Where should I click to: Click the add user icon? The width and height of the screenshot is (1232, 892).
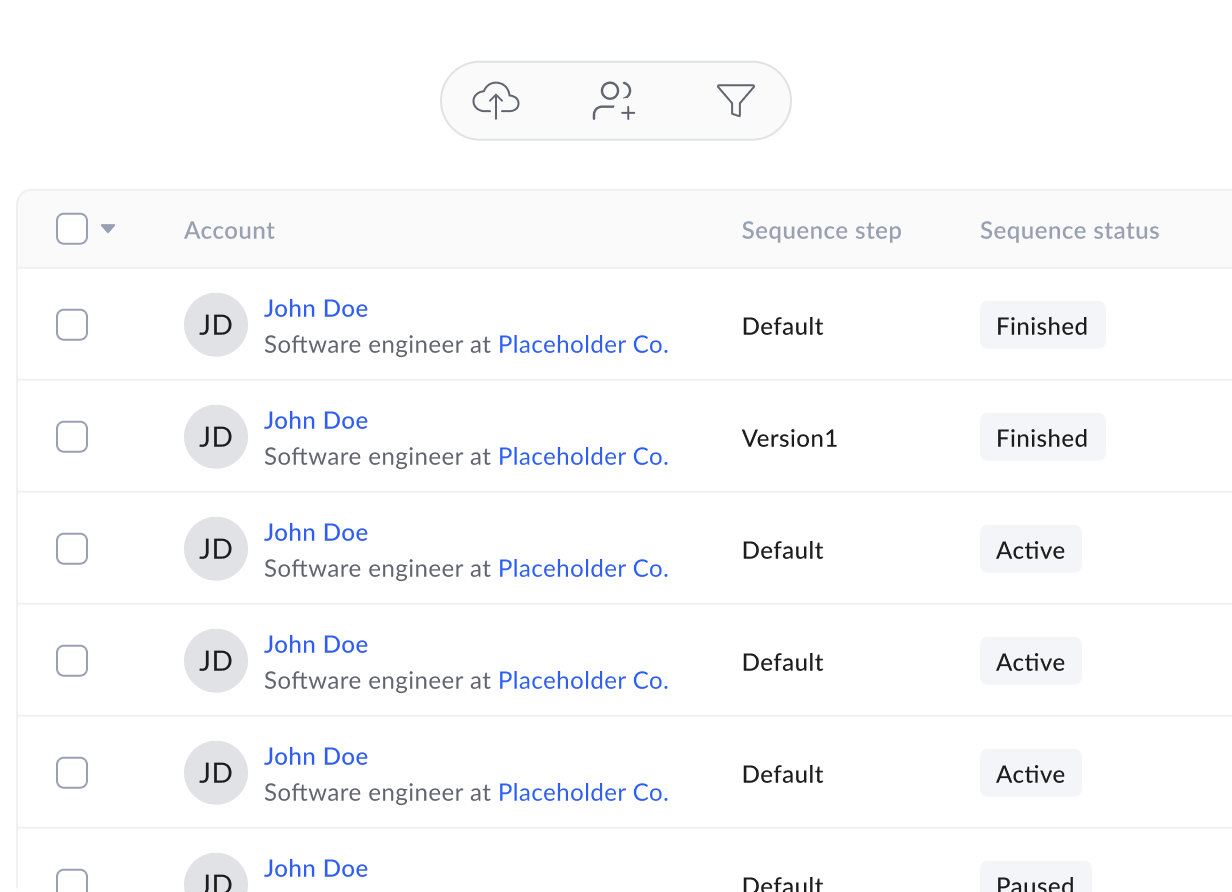(x=614, y=101)
